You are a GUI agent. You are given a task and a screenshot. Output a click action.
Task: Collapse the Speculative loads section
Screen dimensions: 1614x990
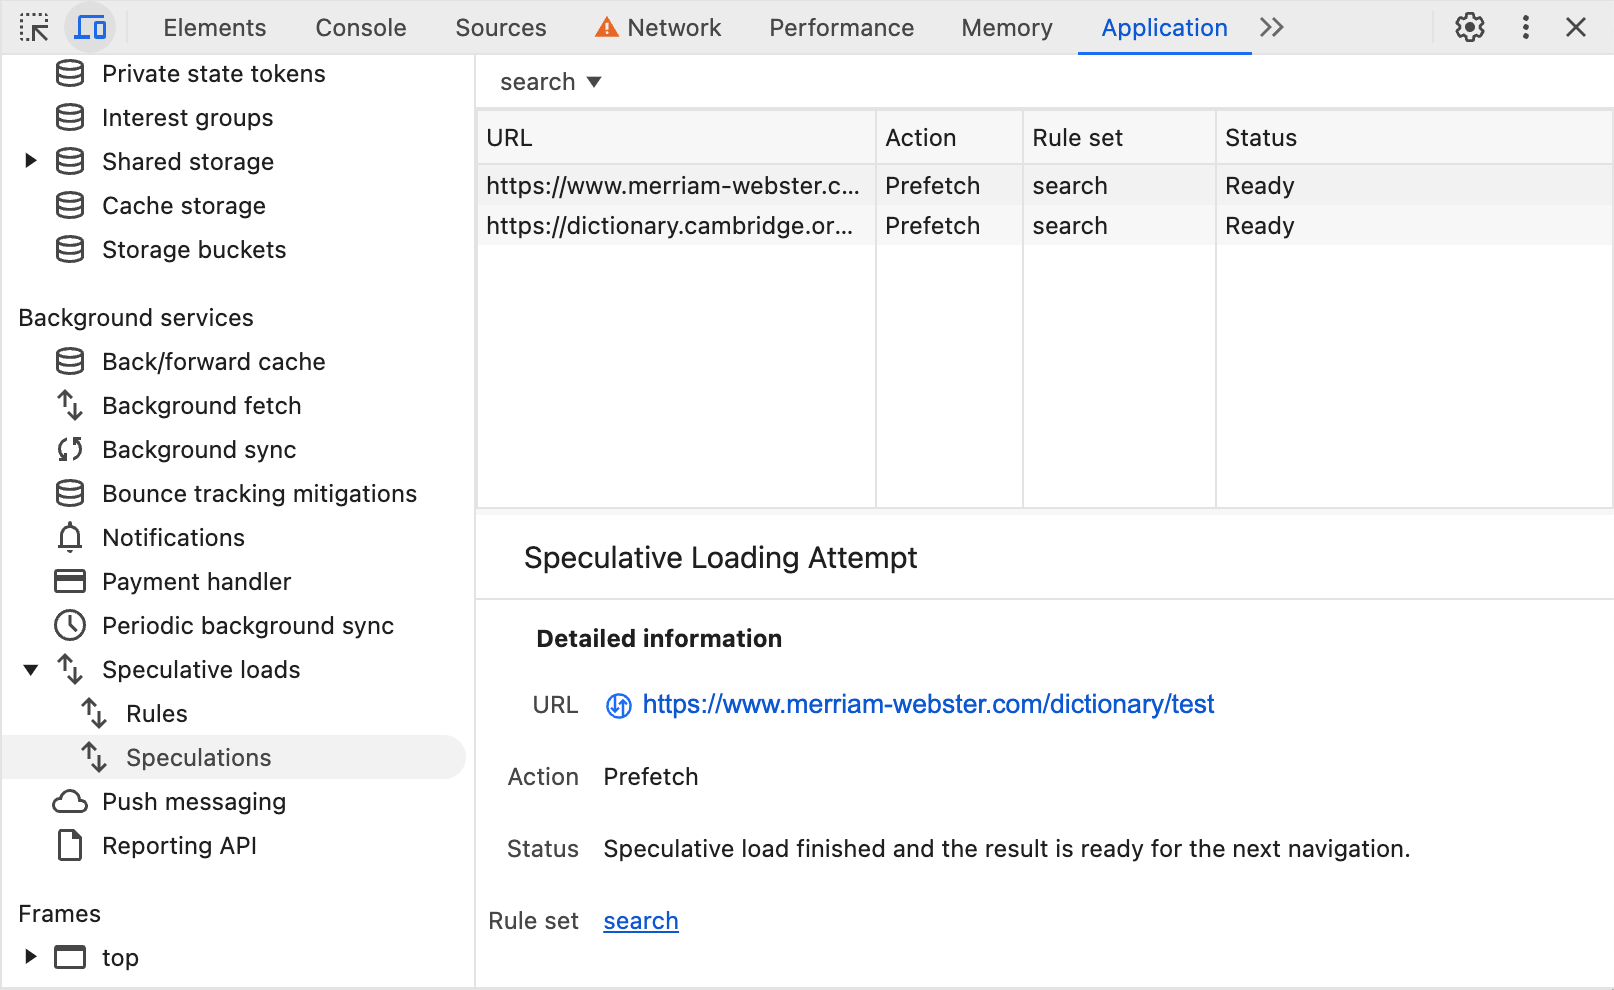tap(30, 669)
